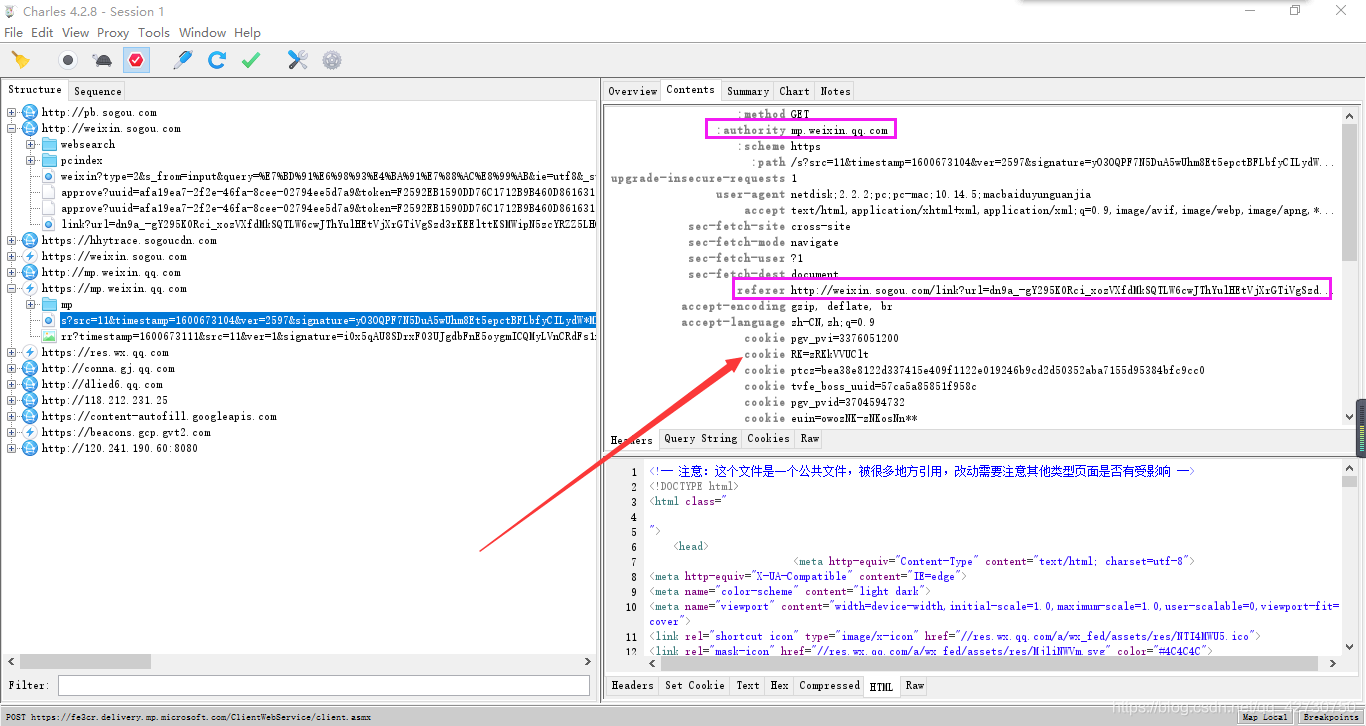Toggle recording with the round record button
This screenshot has height=726, width=1366.
(x=68, y=60)
